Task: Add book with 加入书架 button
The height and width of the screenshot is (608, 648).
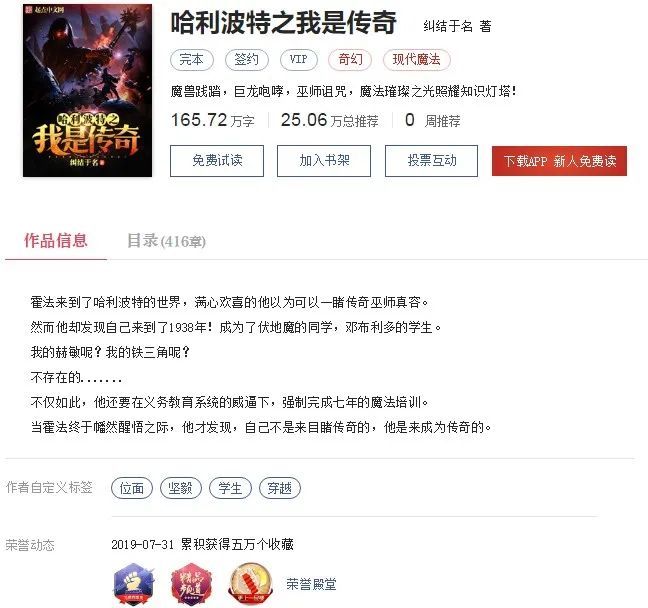Action: 324,161
